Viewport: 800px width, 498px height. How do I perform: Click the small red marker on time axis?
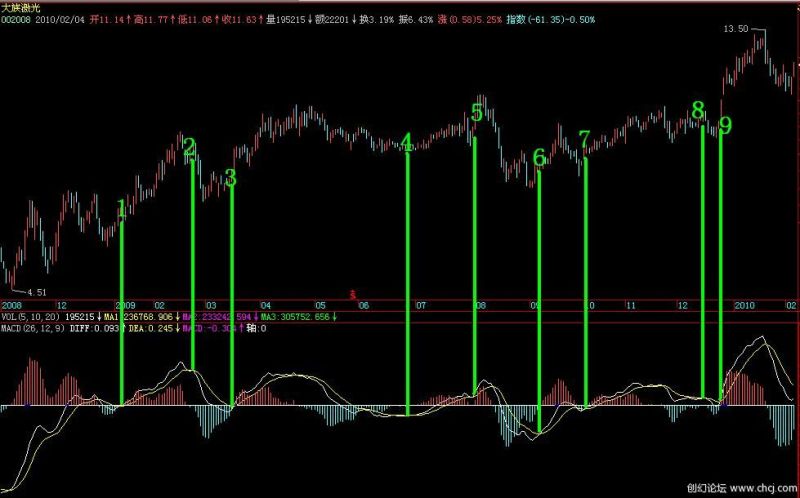[352, 294]
